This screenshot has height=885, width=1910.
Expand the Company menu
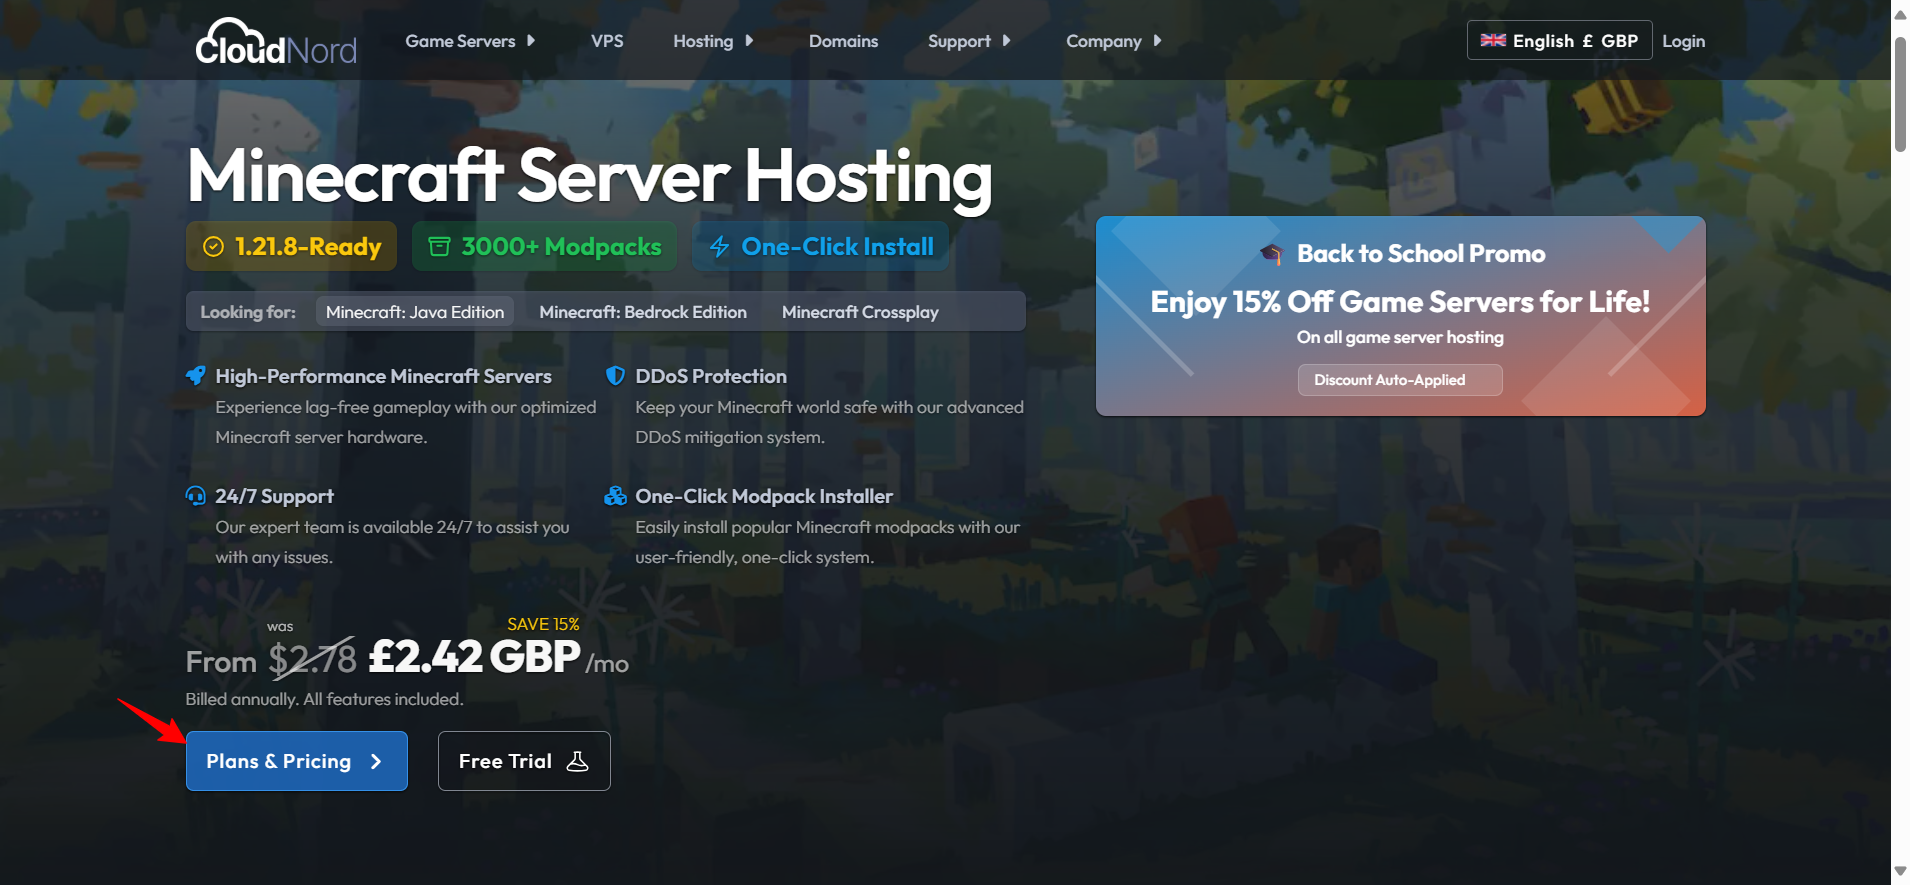pos(1114,41)
